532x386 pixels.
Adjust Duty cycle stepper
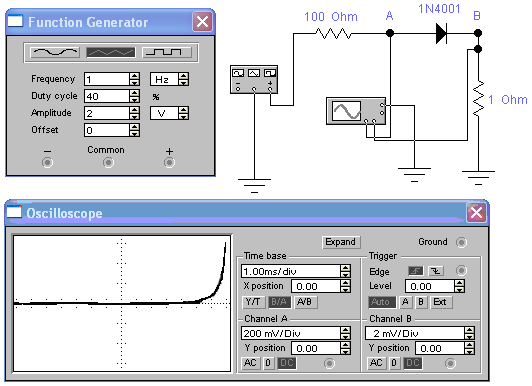pyautogui.click(x=134, y=96)
